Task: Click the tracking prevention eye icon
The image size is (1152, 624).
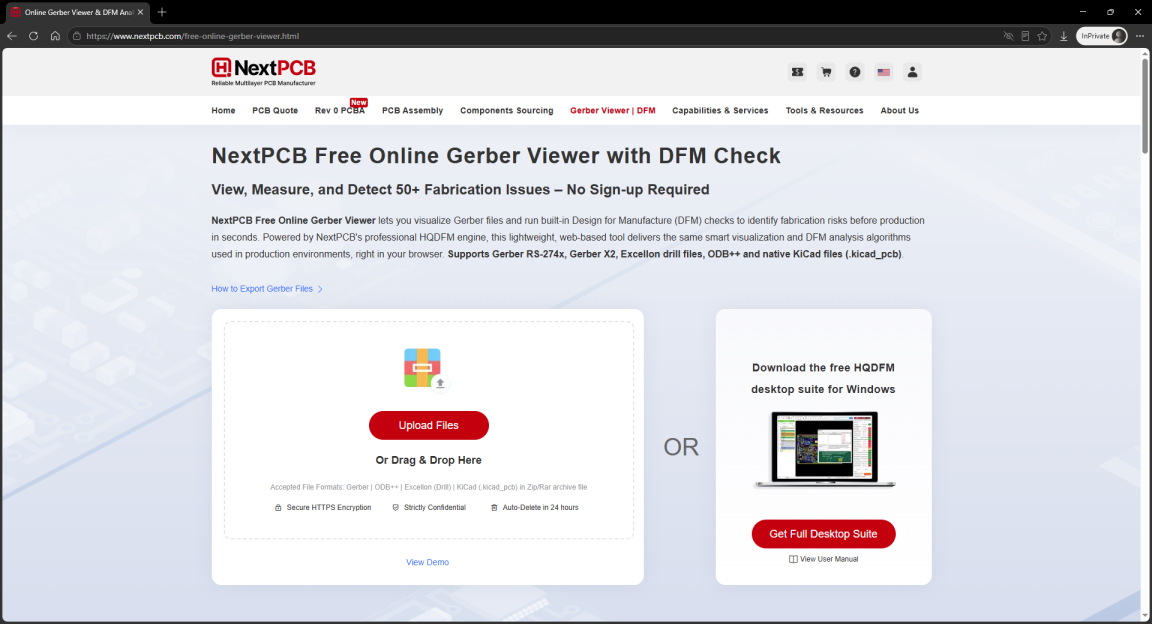Action: [1008, 36]
